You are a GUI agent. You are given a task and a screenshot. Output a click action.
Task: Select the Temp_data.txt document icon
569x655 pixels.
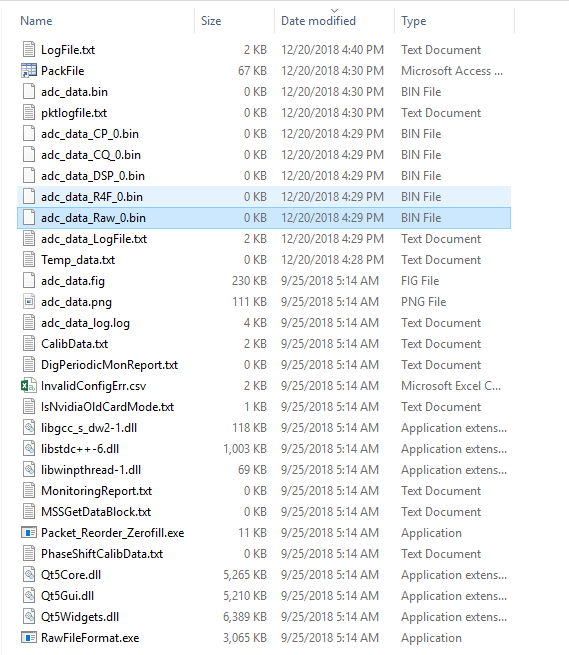coord(29,259)
